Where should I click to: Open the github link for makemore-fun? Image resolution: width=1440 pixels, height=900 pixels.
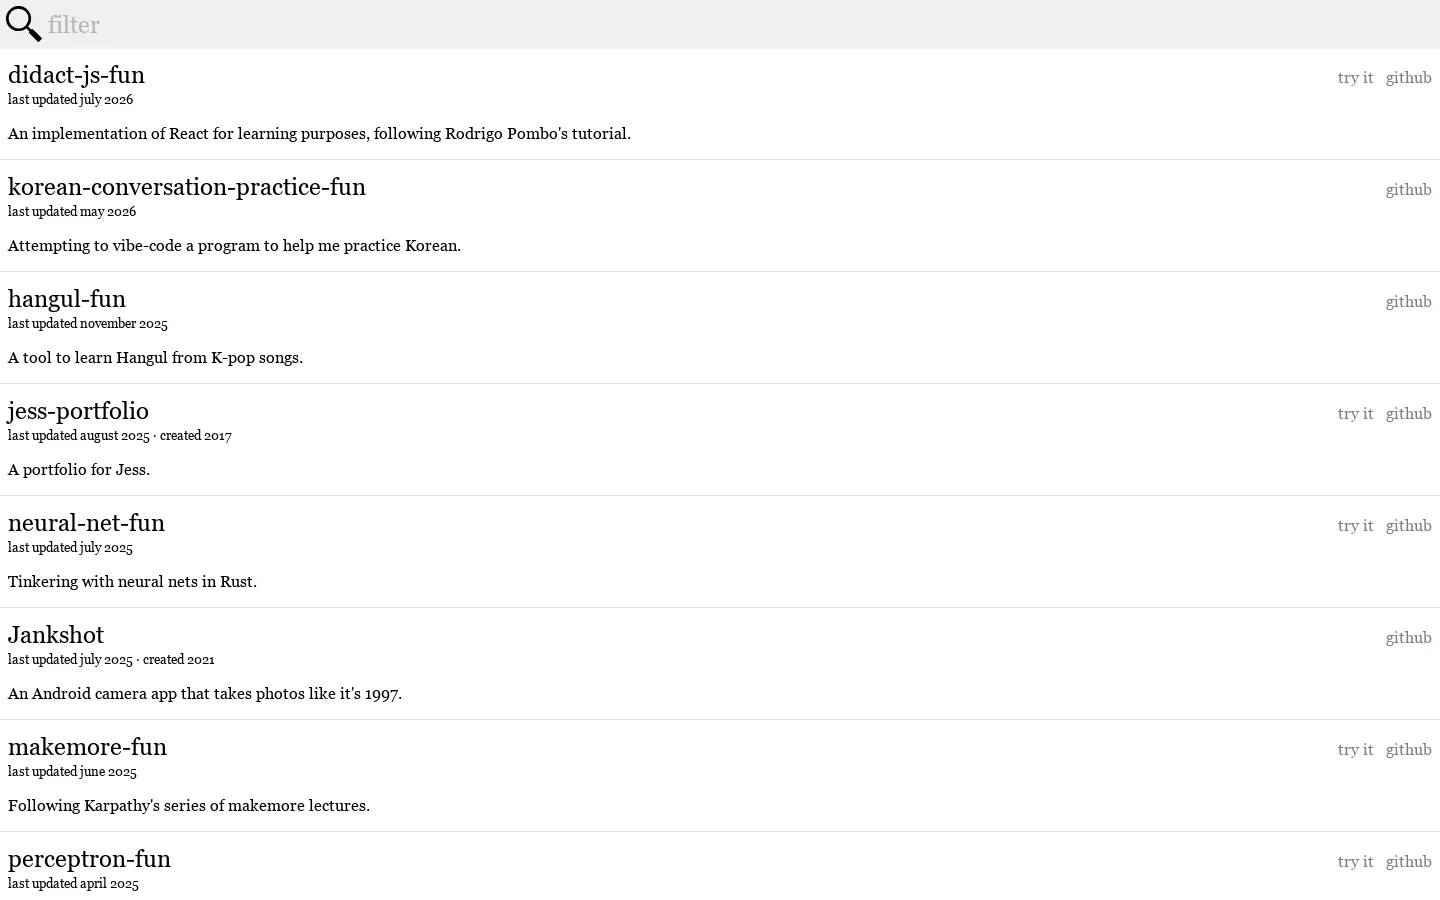click(x=1408, y=749)
